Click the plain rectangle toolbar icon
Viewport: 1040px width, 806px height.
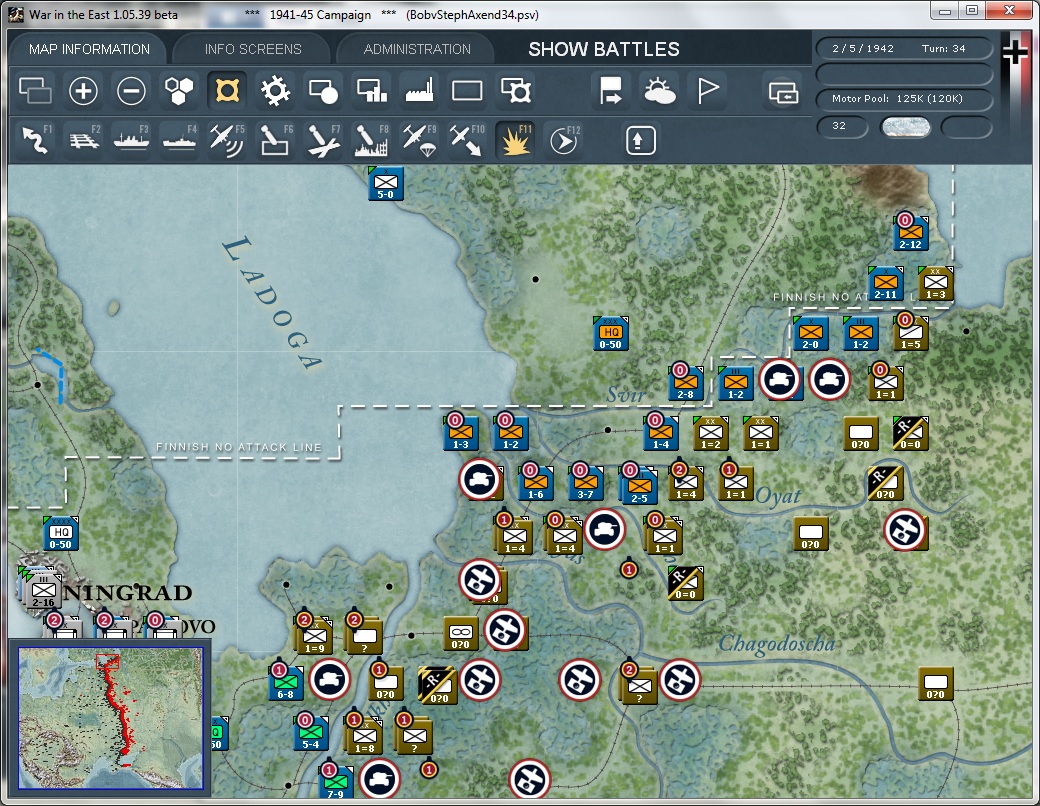click(x=467, y=90)
